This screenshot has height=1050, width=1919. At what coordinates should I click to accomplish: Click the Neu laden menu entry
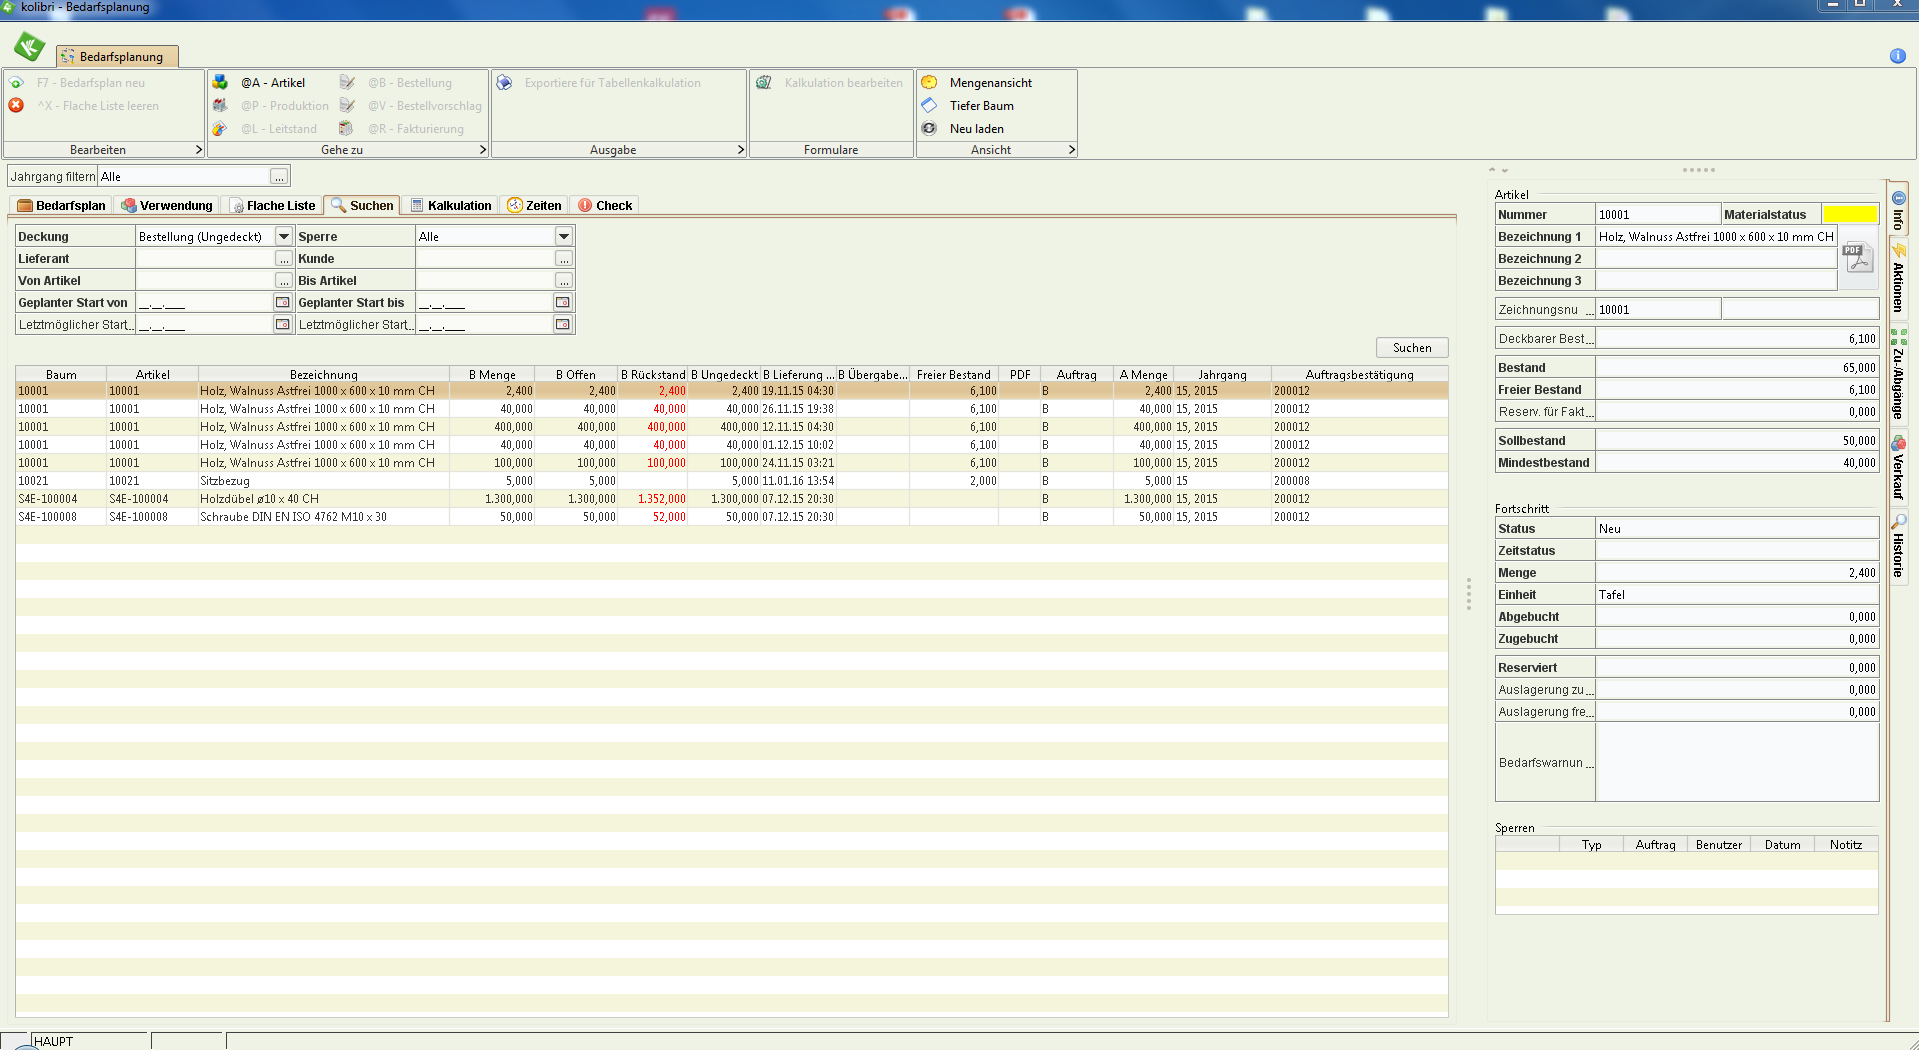coord(976,129)
